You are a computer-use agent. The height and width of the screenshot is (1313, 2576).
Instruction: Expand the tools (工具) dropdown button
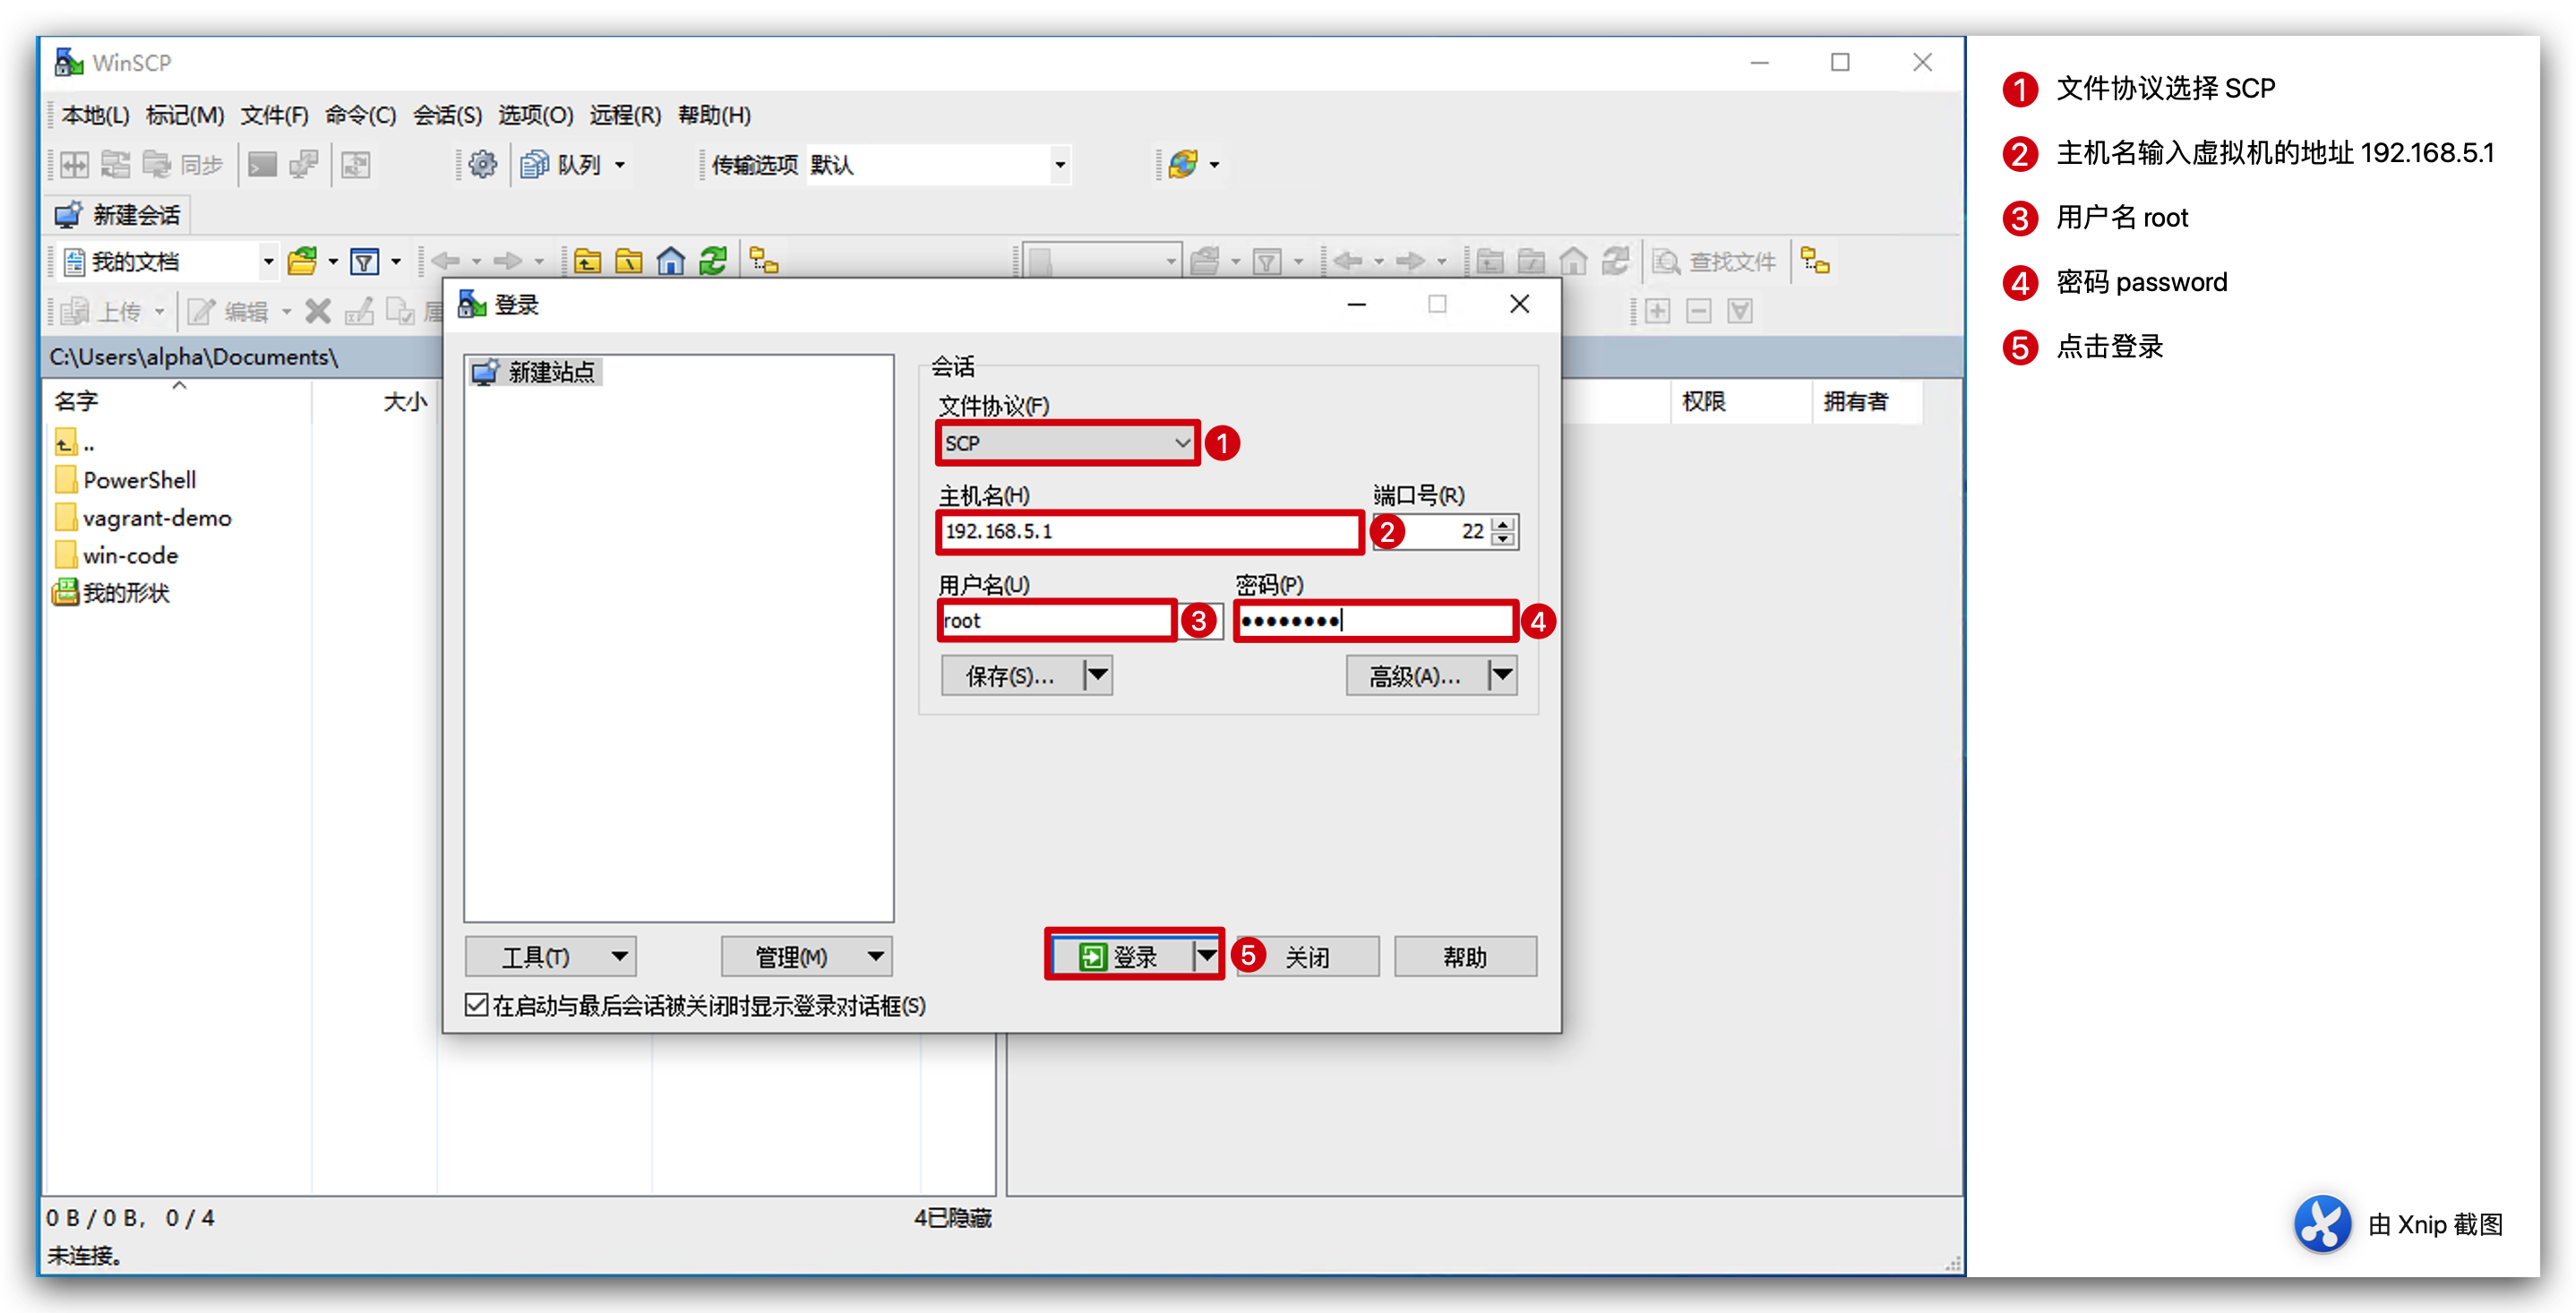point(551,957)
